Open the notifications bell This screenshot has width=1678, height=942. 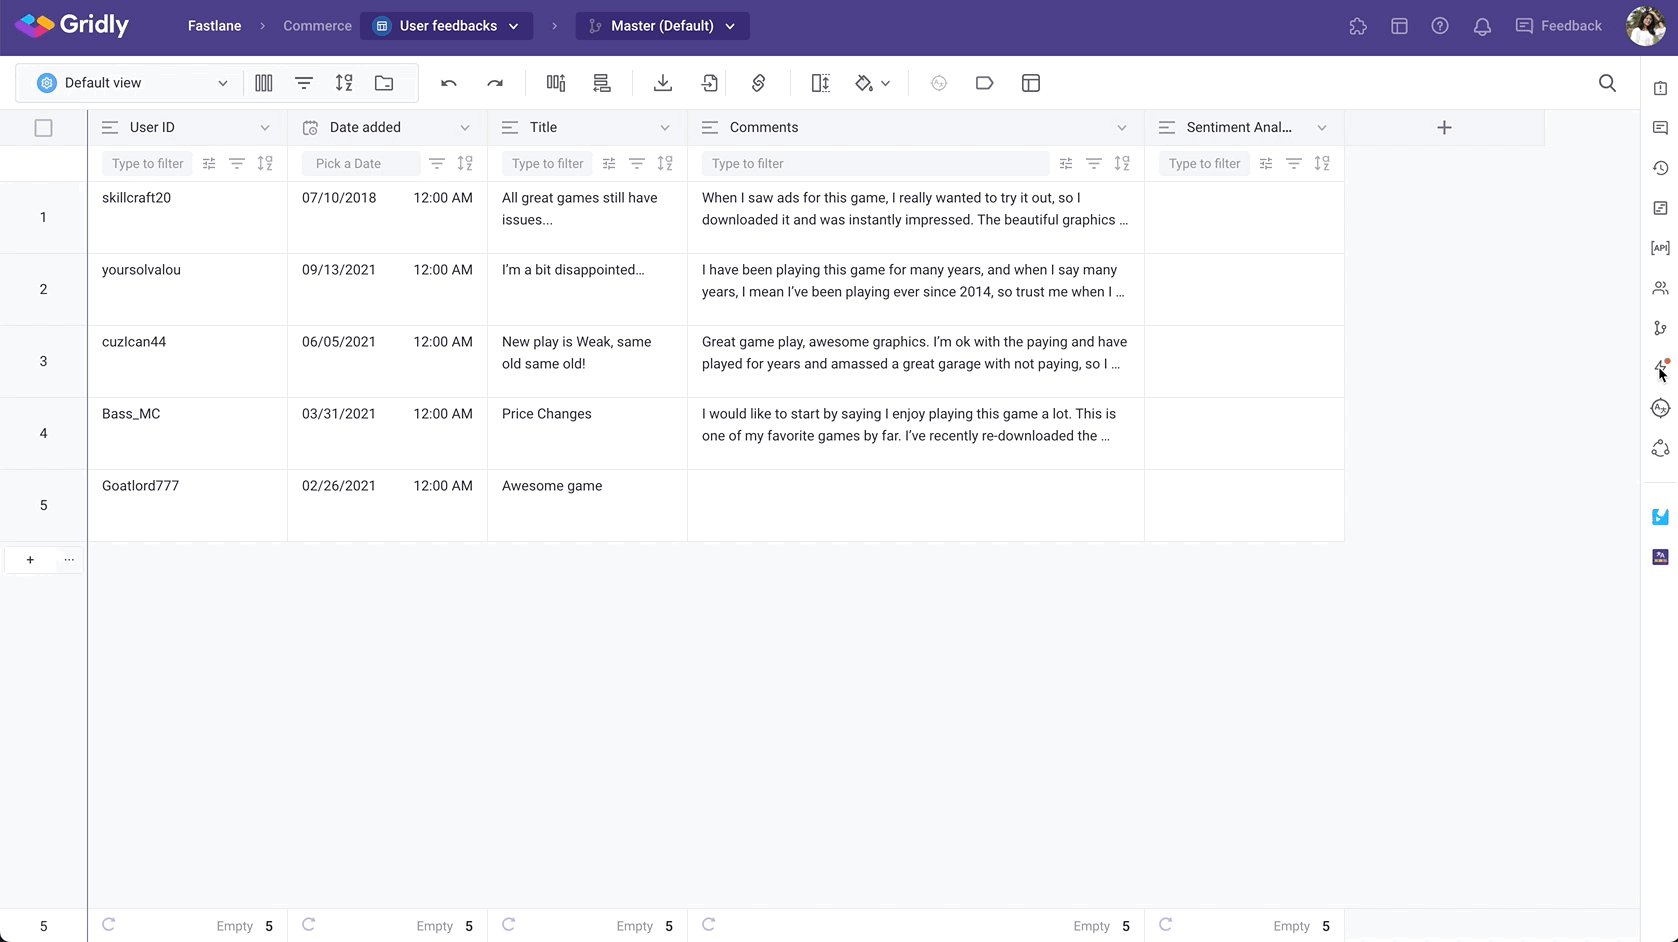point(1482,26)
